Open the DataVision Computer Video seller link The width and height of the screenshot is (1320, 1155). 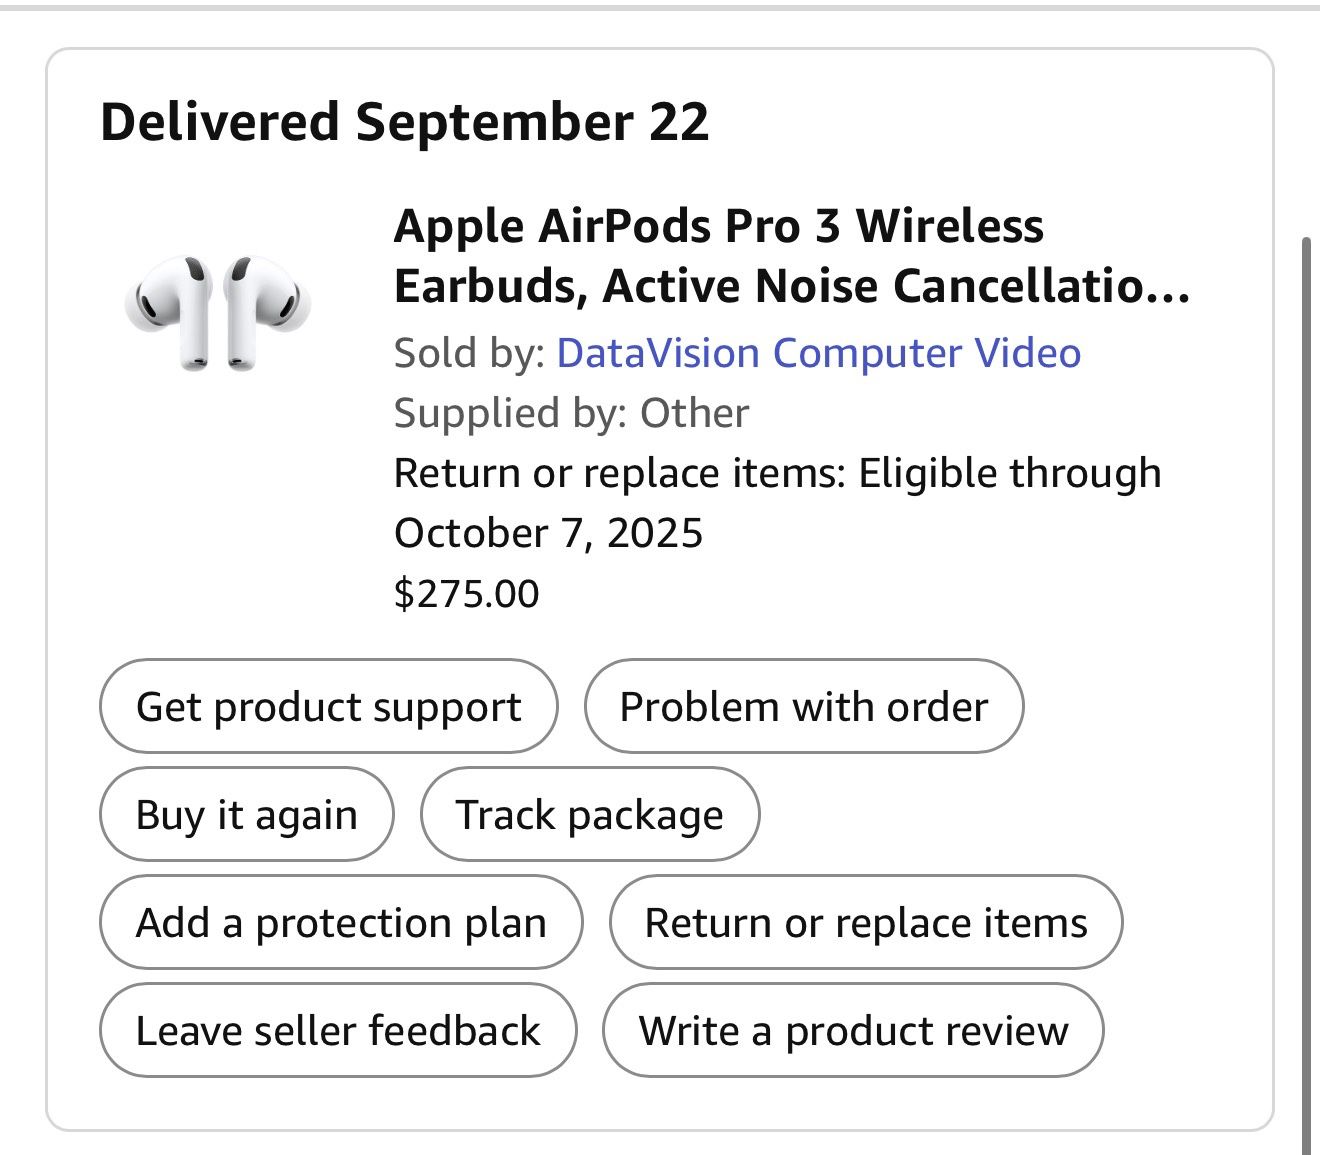pyautogui.click(x=818, y=353)
